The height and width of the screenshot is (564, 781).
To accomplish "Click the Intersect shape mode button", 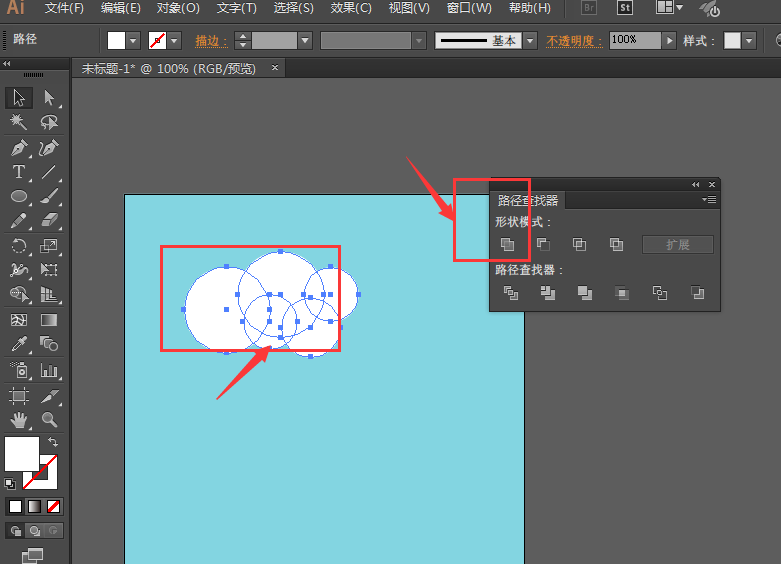I will 579,244.
